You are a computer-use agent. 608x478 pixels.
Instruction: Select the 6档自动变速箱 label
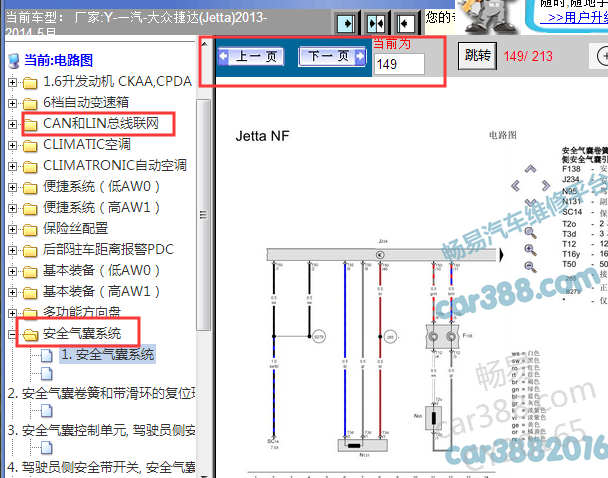pos(86,102)
